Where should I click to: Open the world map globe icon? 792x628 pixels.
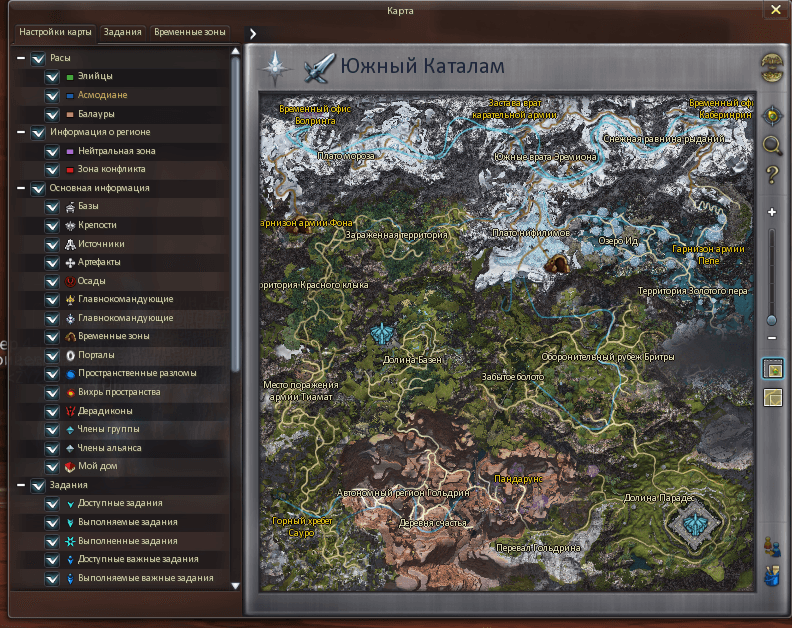771,69
